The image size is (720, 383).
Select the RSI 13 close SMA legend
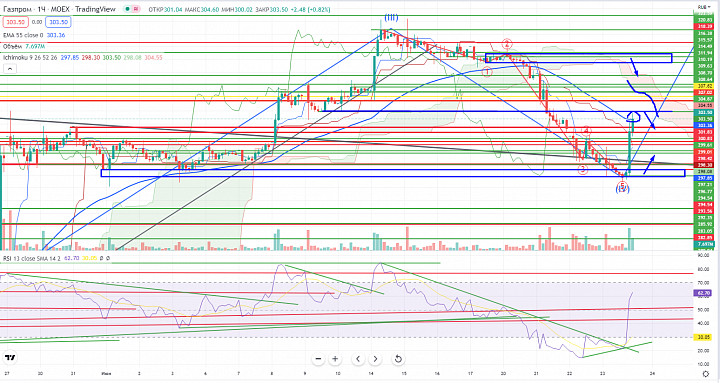(33, 259)
